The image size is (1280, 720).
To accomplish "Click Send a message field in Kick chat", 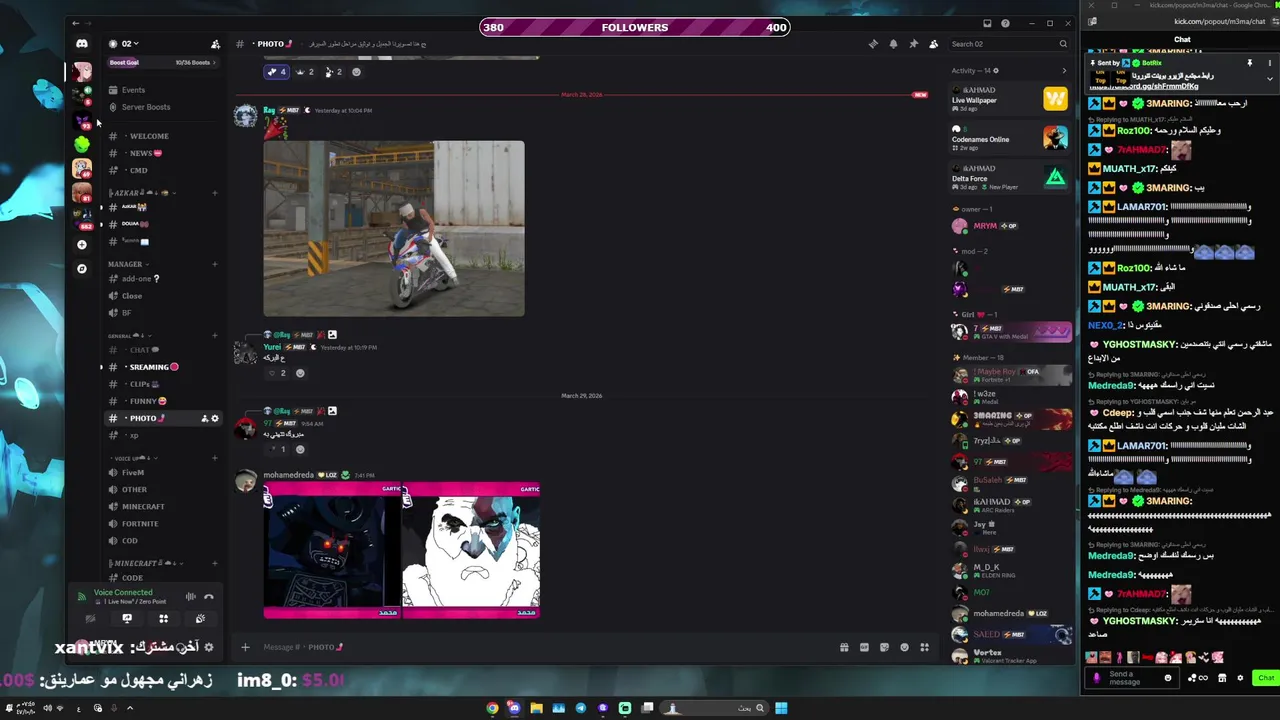I will click(x=1133, y=678).
